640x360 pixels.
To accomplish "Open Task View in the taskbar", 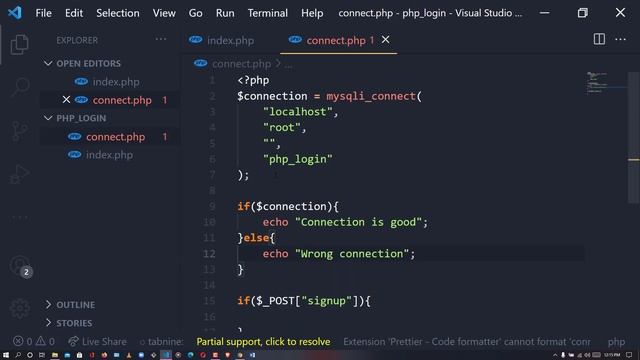I will pos(42,355).
